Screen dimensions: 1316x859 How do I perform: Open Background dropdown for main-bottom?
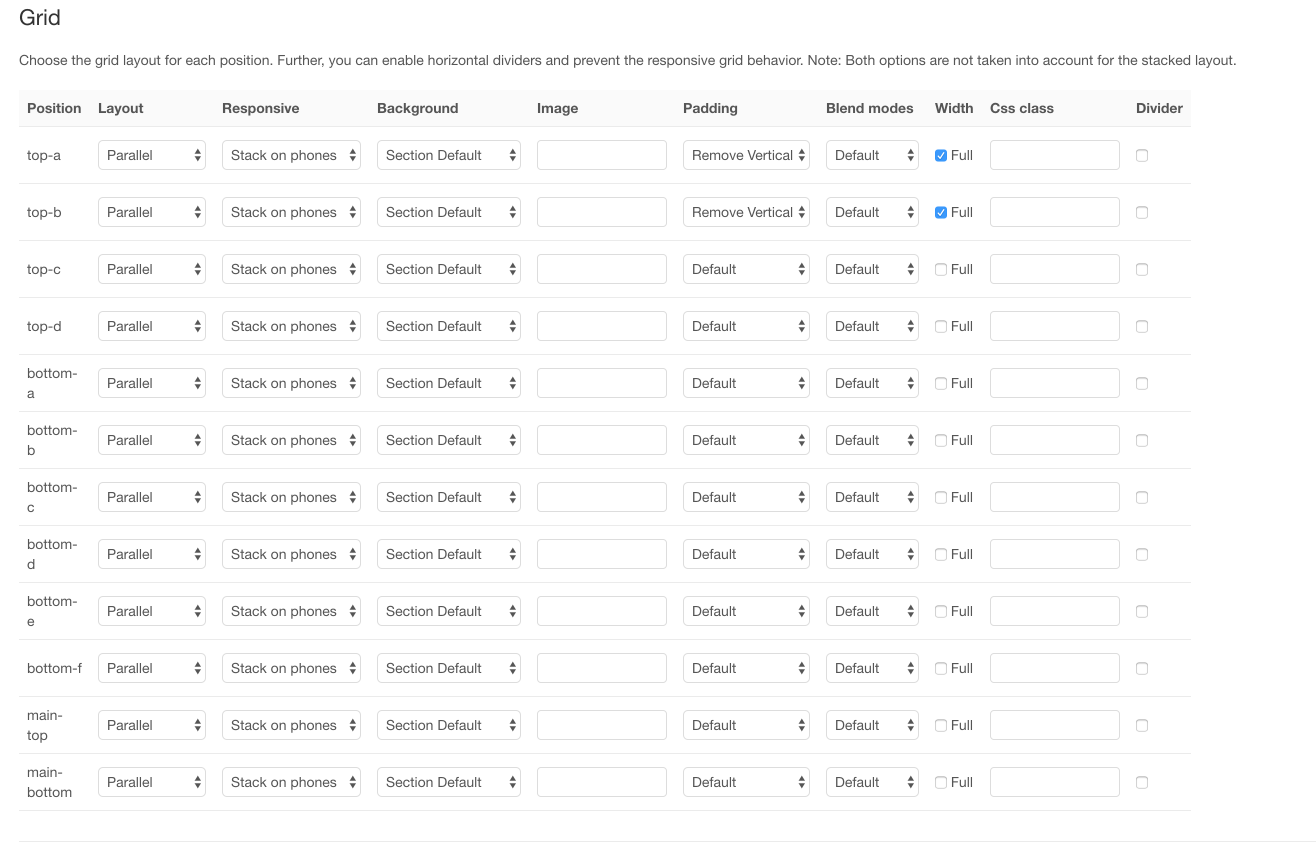click(449, 782)
